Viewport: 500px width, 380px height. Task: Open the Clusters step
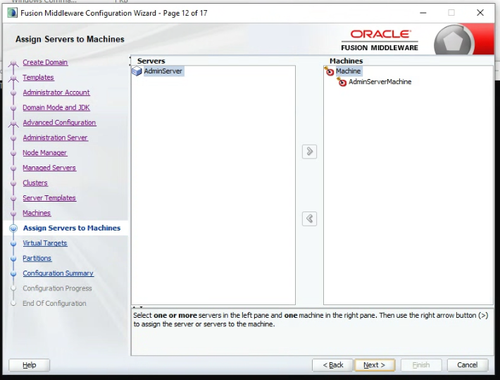click(x=35, y=183)
